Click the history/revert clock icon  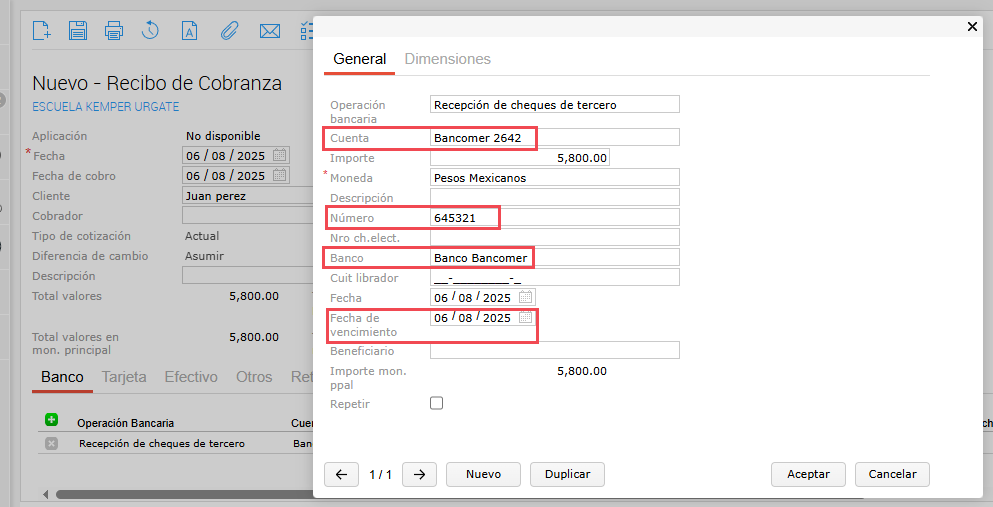click(150, 30)
